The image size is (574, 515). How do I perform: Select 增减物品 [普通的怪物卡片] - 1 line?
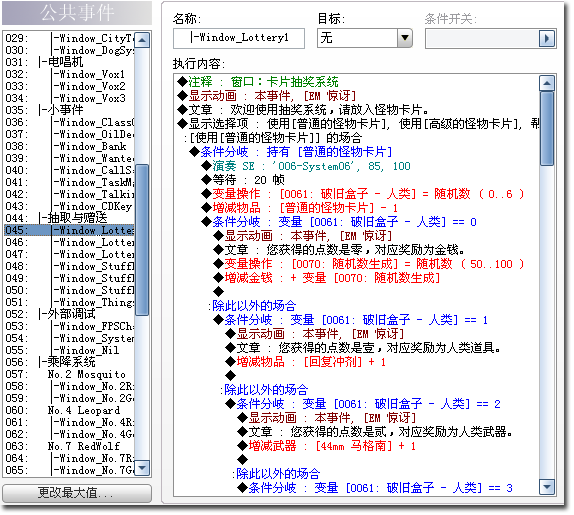(x=299, y=208)
